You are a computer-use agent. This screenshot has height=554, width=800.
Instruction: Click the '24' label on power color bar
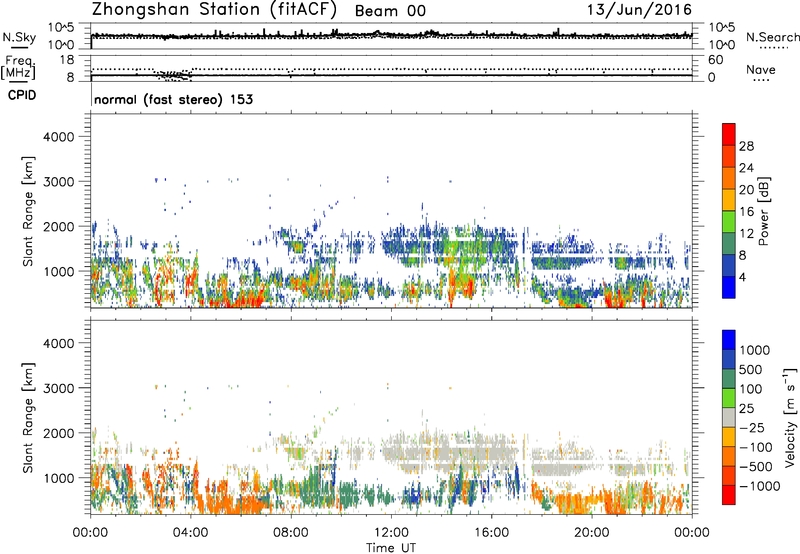(x=746, y=168)
